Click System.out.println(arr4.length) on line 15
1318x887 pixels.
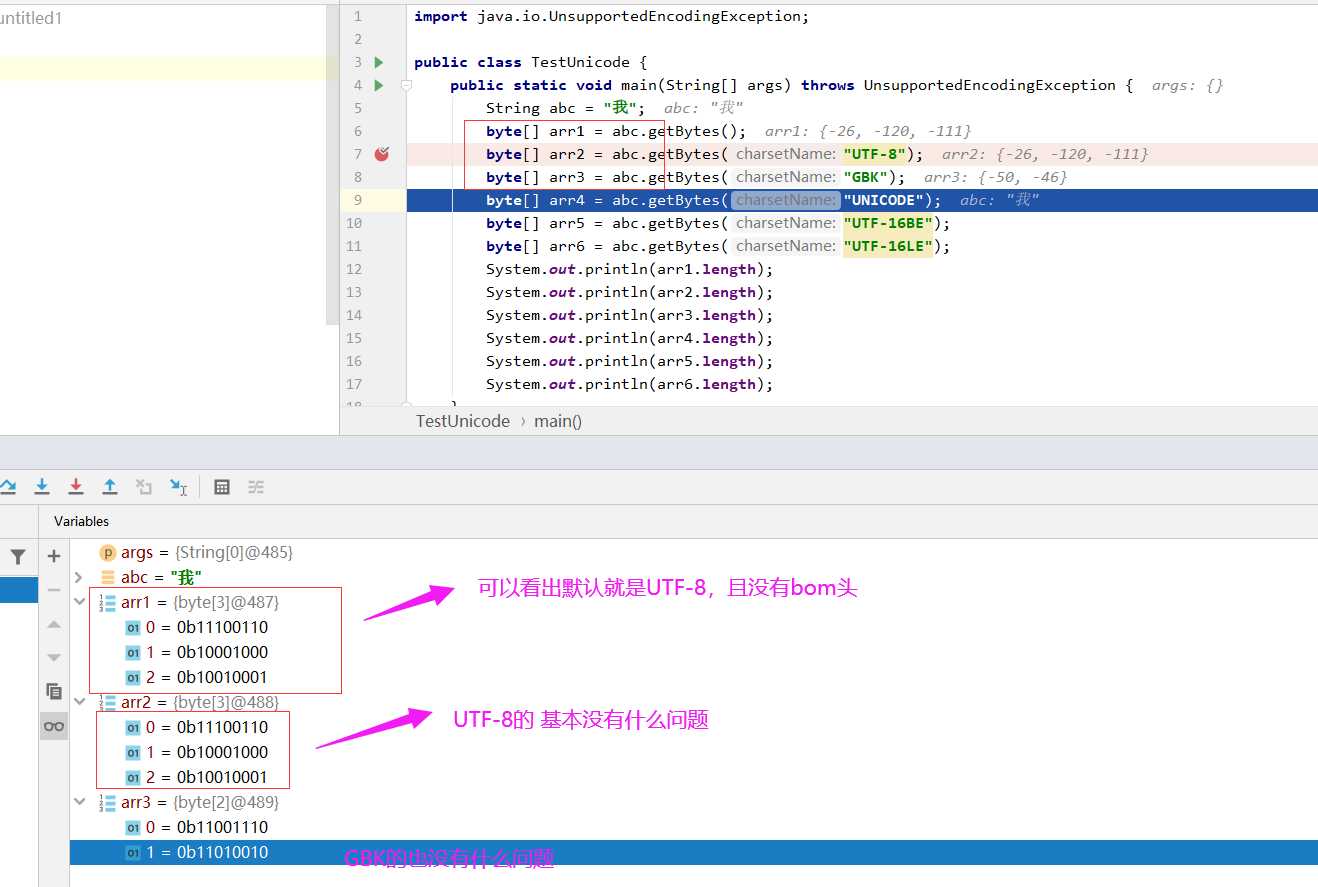click(x=630, y=338)
